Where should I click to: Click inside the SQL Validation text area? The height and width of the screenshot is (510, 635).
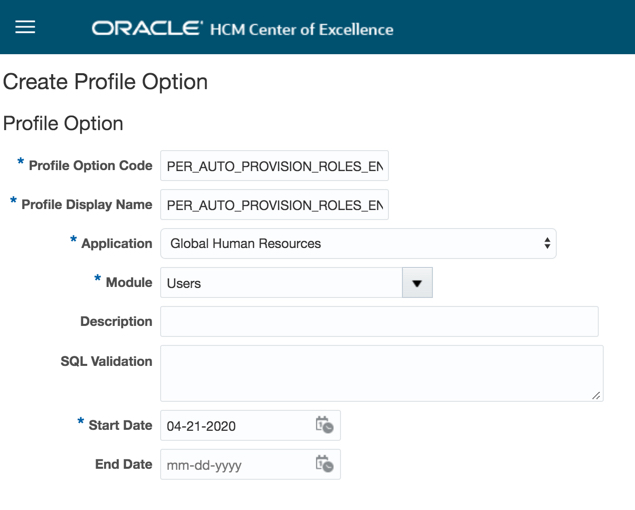(x=381, y=373)
